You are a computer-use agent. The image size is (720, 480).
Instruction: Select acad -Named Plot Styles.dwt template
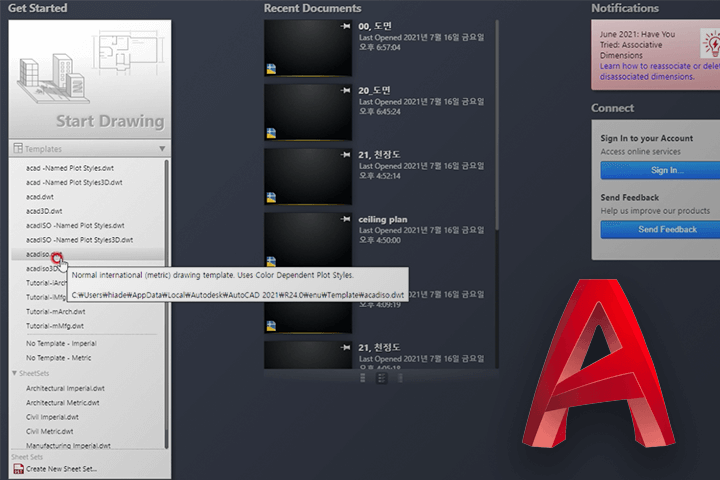[70, 168]
